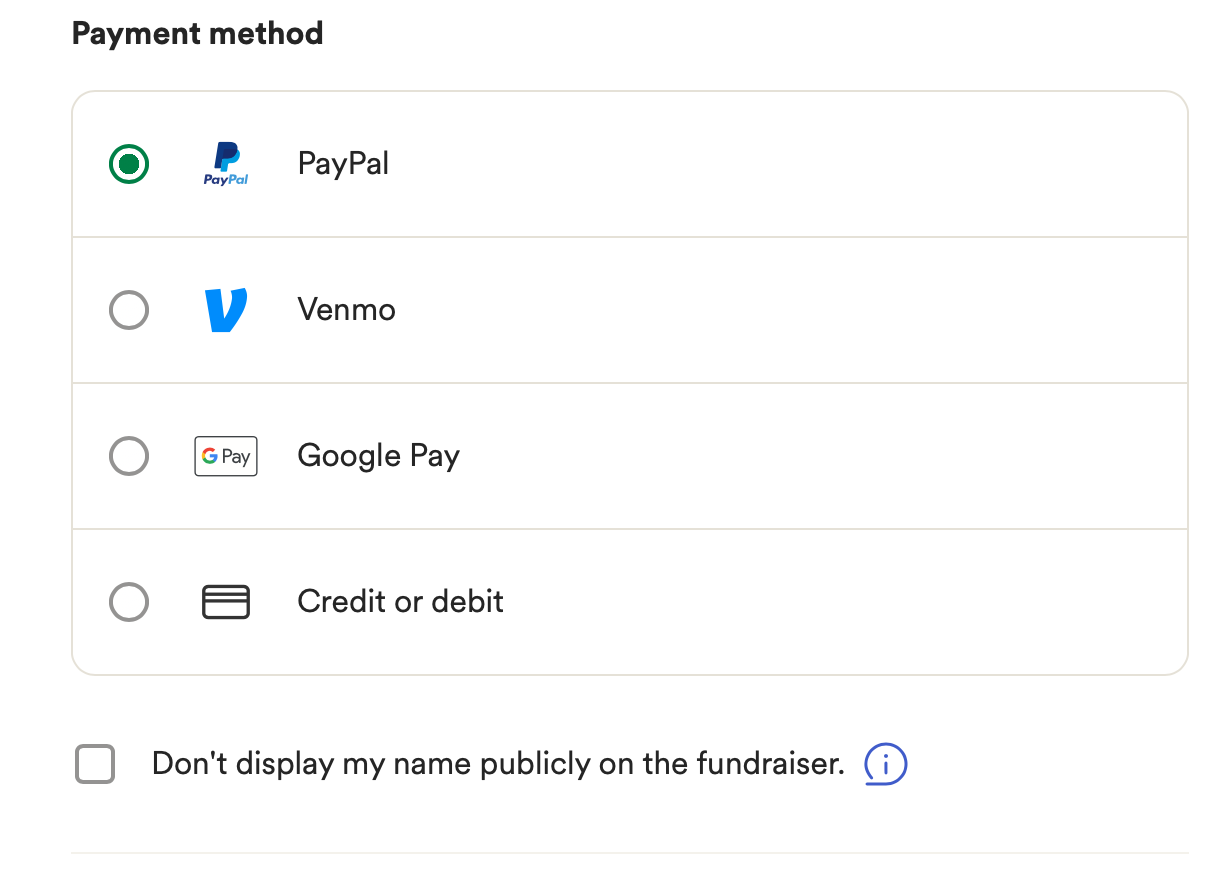Image resolution: width=1228 pixels, height=874 pixels.
Task: Select the PayPal radio button
Action: tap(129, 164)
